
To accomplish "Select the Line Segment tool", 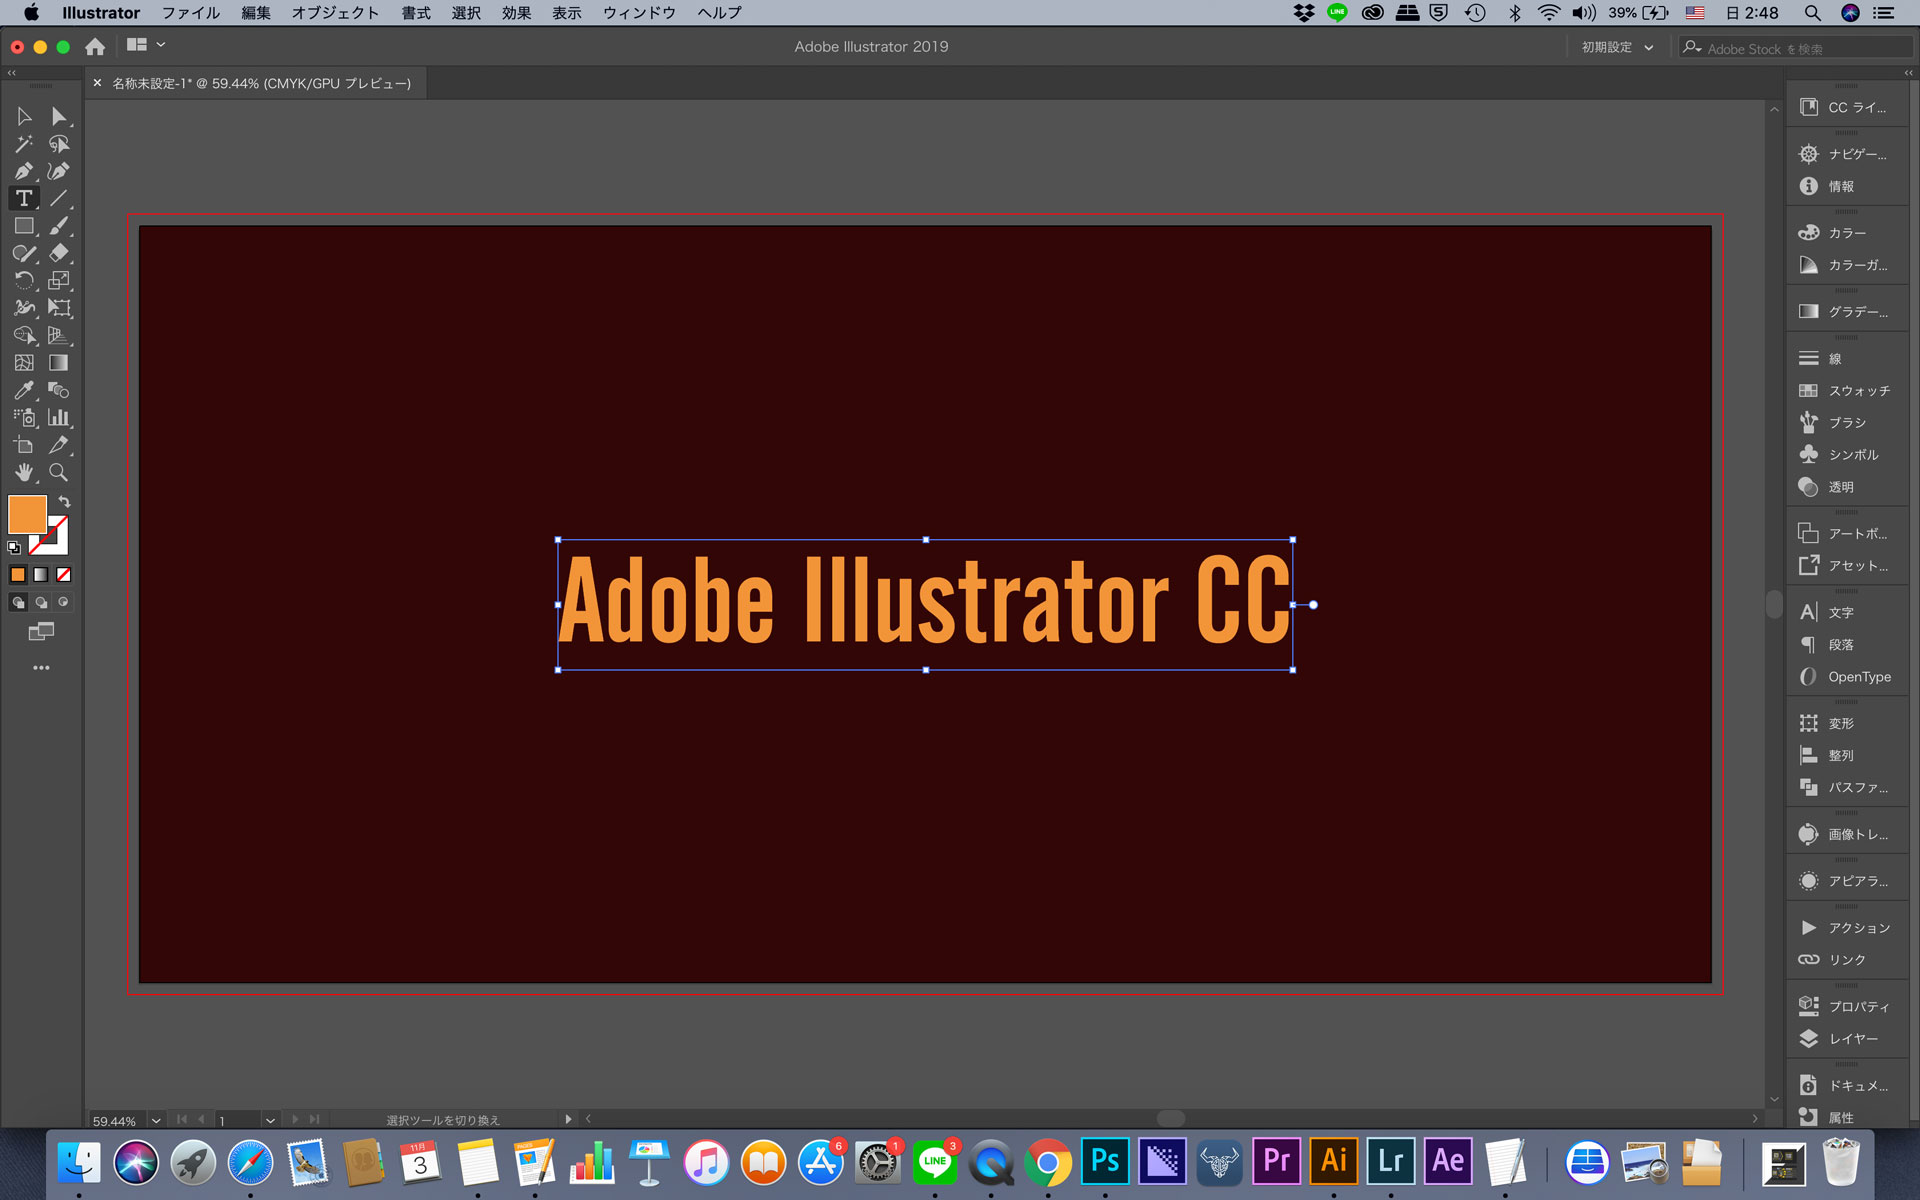I will tap(59, 198).
